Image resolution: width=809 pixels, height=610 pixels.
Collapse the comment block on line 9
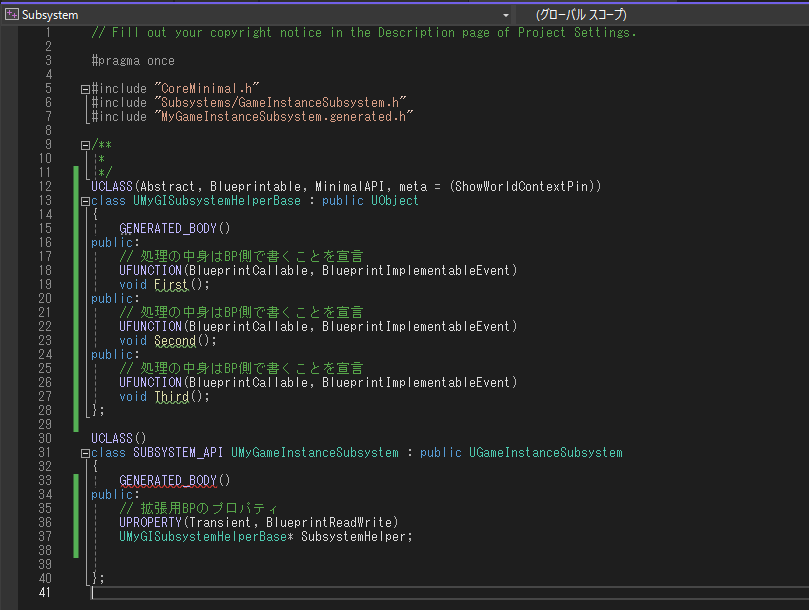click(x=85, y=146)
